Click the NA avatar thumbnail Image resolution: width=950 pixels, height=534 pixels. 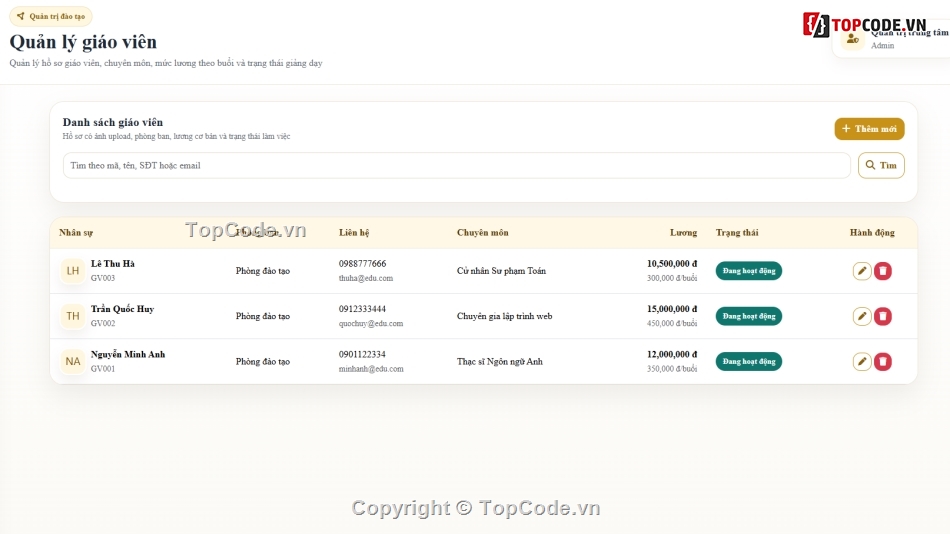(x=73, y=361)
